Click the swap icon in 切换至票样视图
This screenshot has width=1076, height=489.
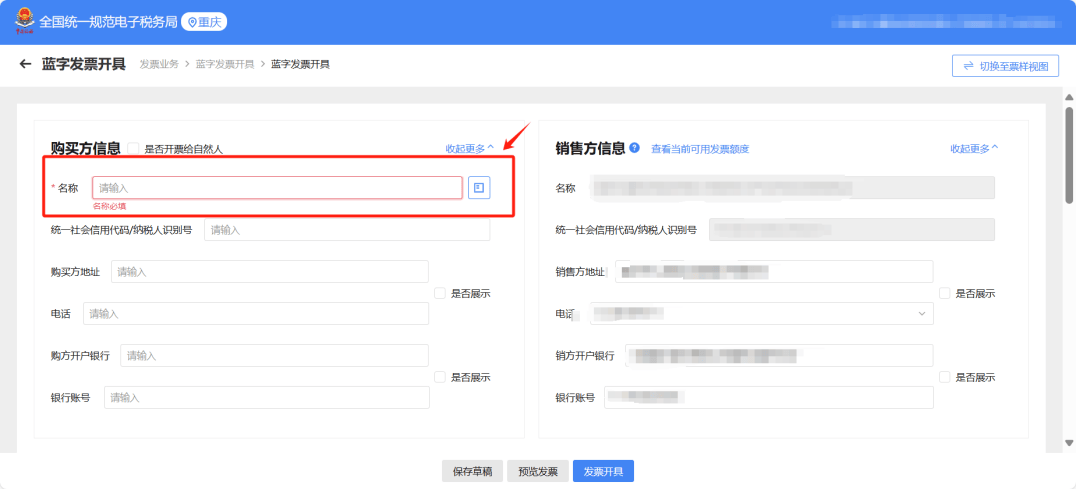[968, 66]
